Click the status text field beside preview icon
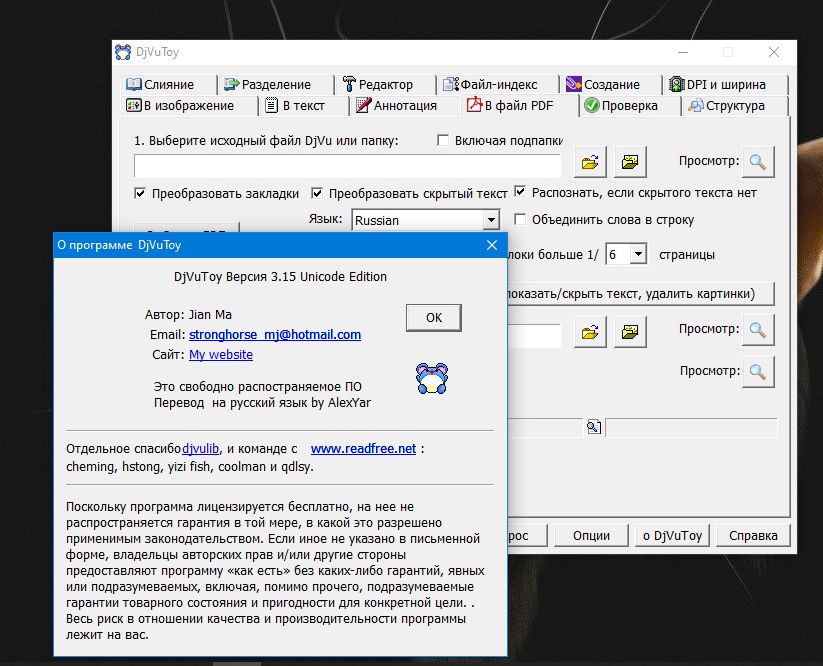This screenshot has width=823, height=666. pyautogui.click(x=691, y=428)
